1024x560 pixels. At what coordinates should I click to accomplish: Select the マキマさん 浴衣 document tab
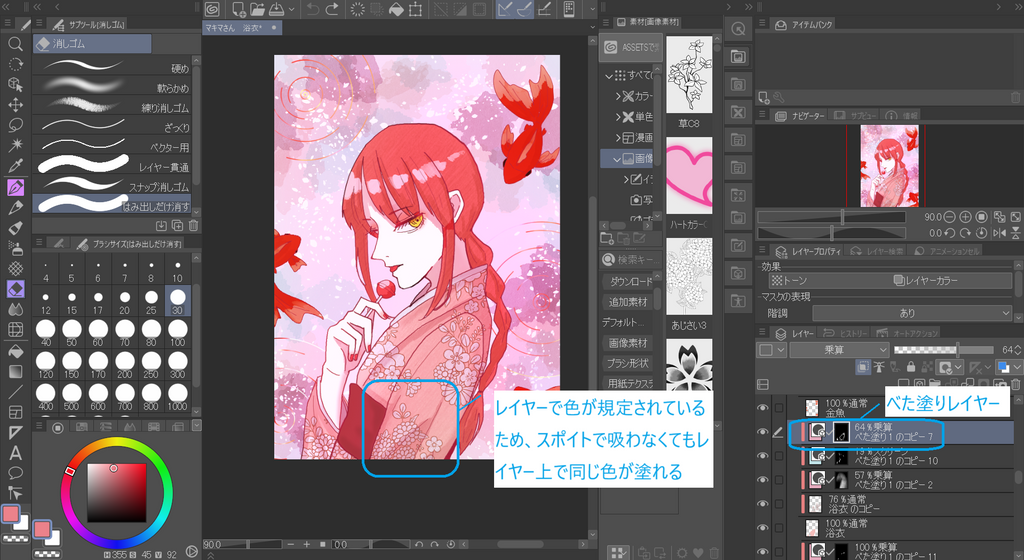tap(242, 27)
